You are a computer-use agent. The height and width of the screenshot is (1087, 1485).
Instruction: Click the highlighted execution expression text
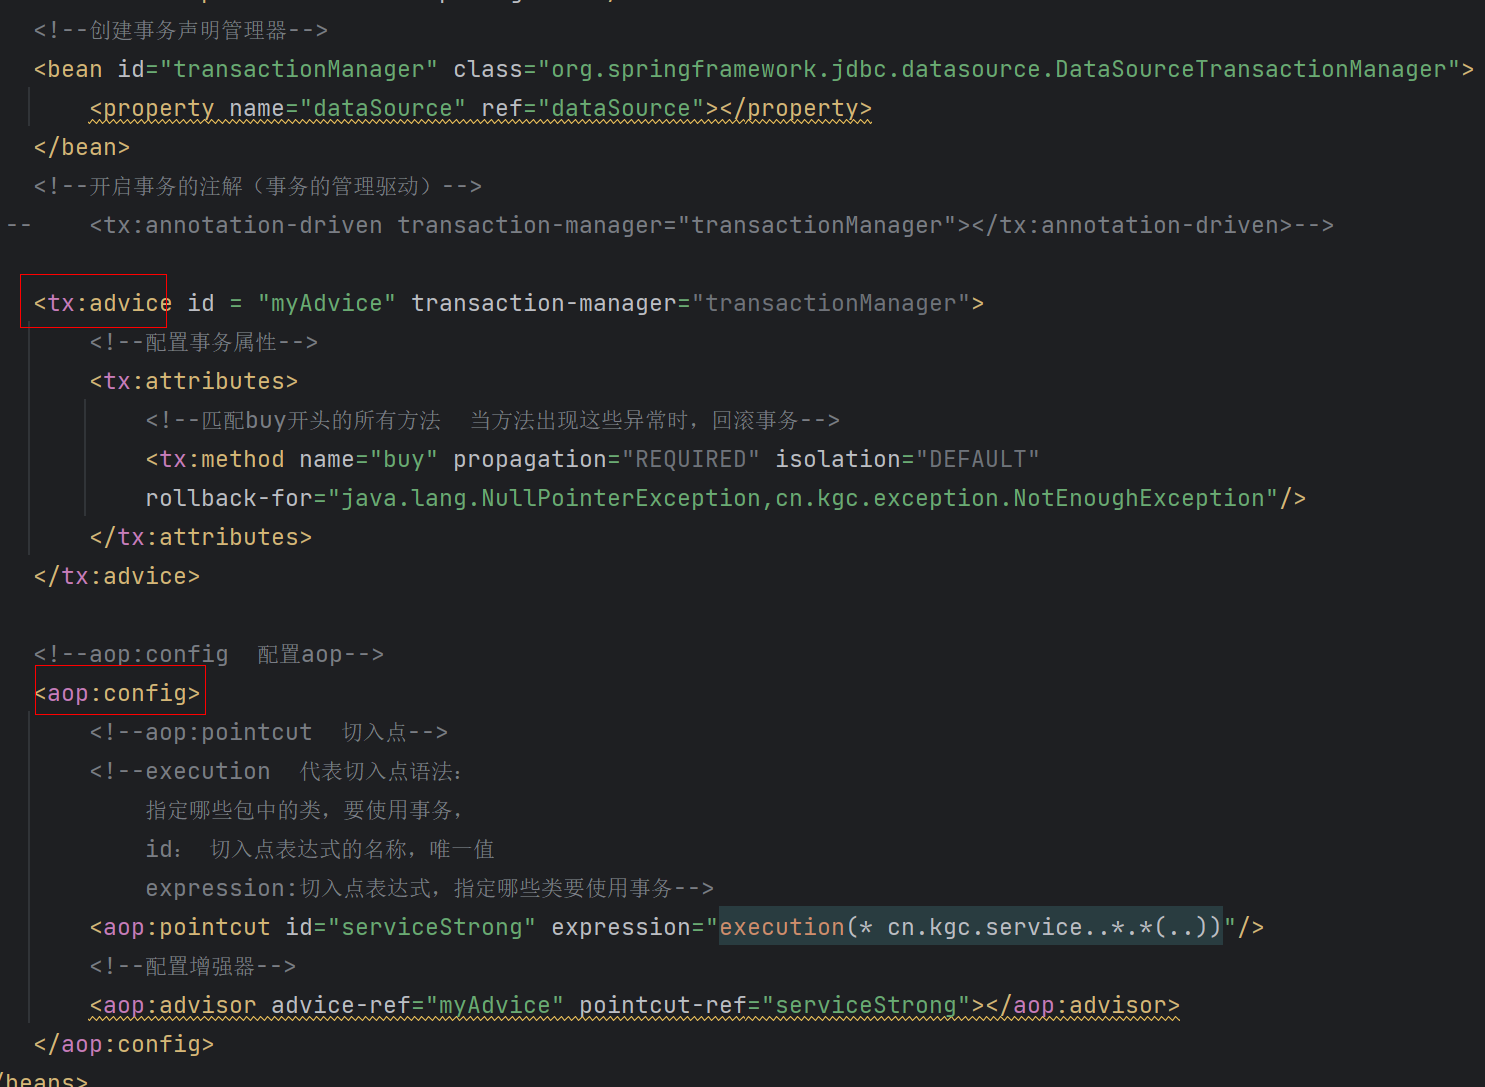(x=970, y=927)
